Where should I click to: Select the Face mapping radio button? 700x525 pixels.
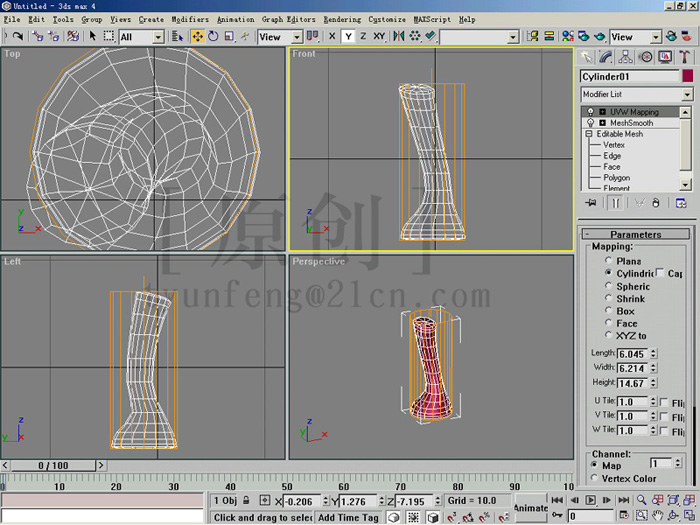(608, 322)
